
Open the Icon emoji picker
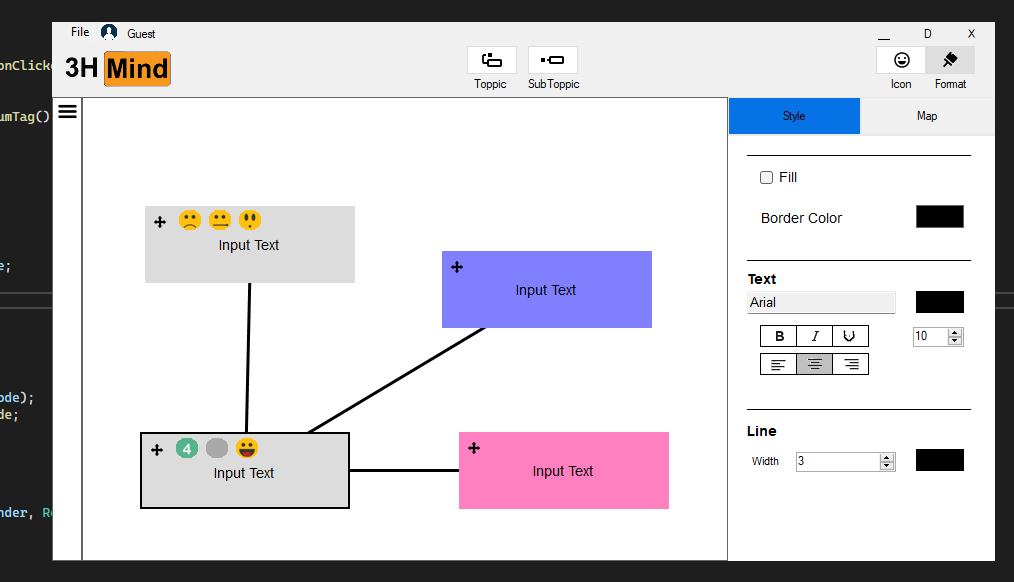click(x=900, y=60)
